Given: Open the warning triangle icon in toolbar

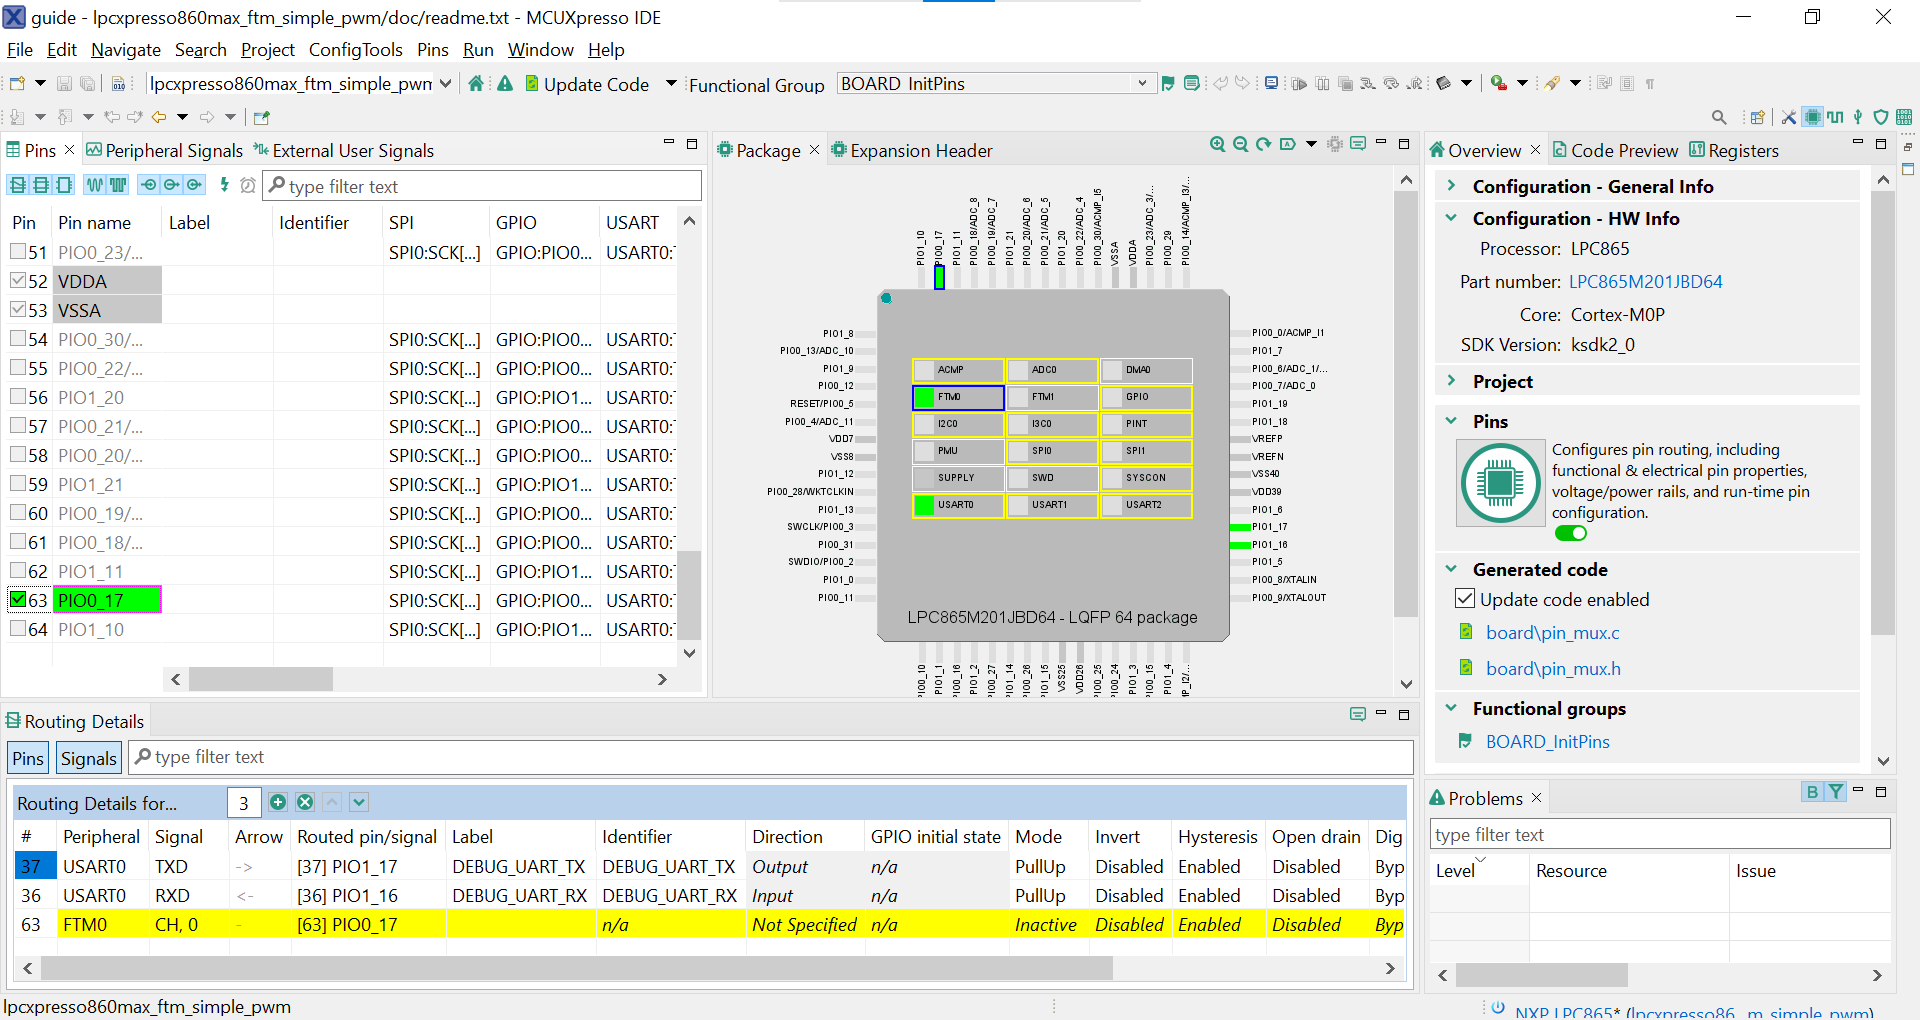Looking at the screenshot, I should [x=505, y=84].
